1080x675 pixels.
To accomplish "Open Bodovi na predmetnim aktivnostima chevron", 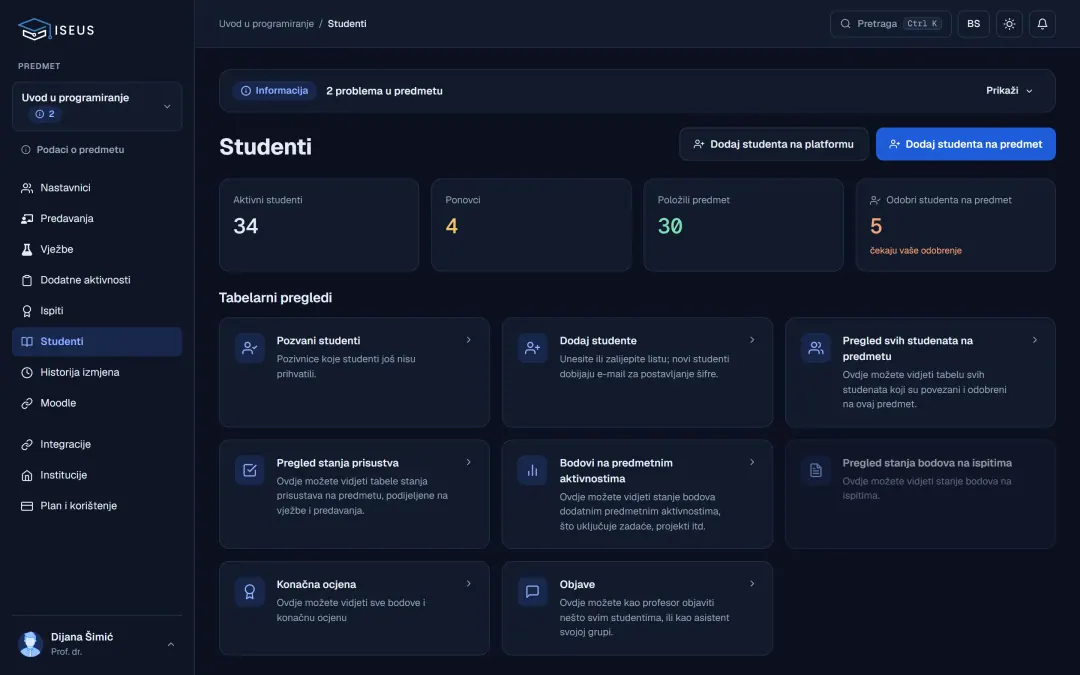I will [x=751, y=463].
